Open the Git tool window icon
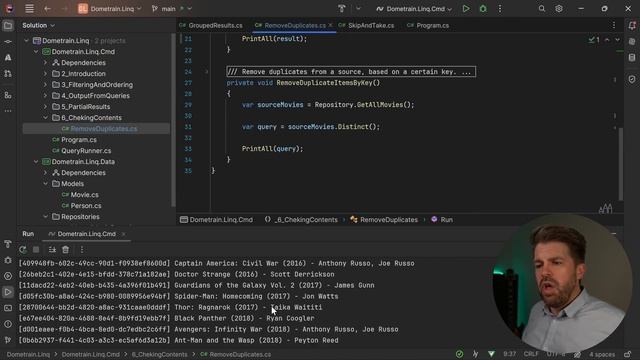The width and height of the screenshot is (640, 360). (x=8, y=340)
